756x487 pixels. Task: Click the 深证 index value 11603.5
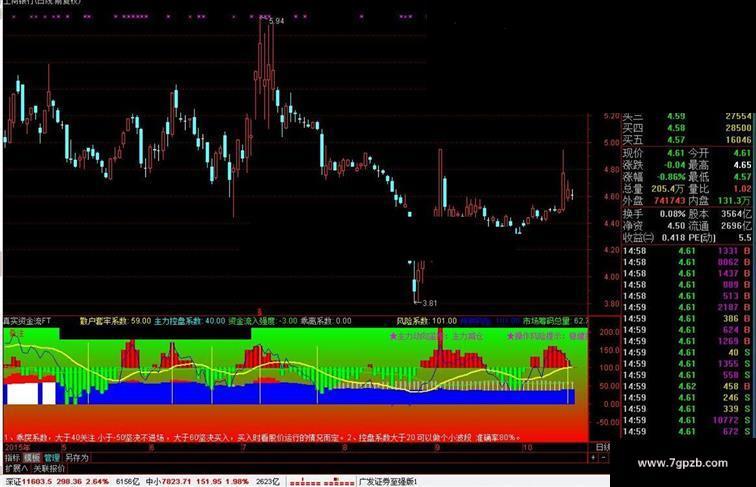(38, 481)
